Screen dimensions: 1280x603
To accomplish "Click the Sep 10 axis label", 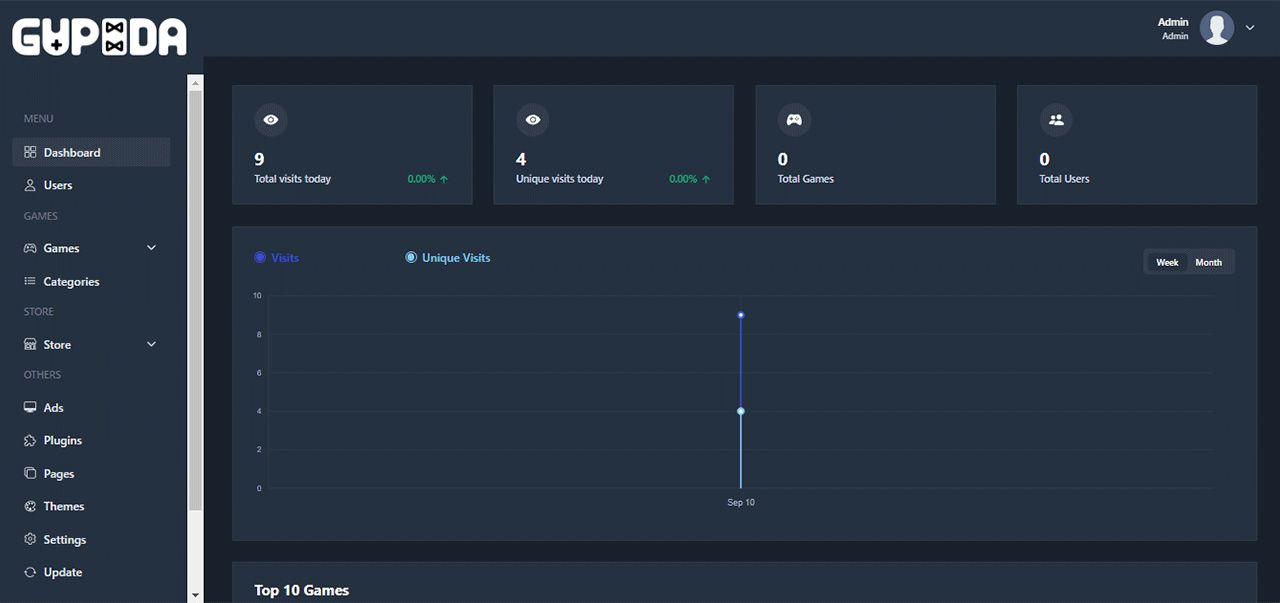I will point(741,502).
